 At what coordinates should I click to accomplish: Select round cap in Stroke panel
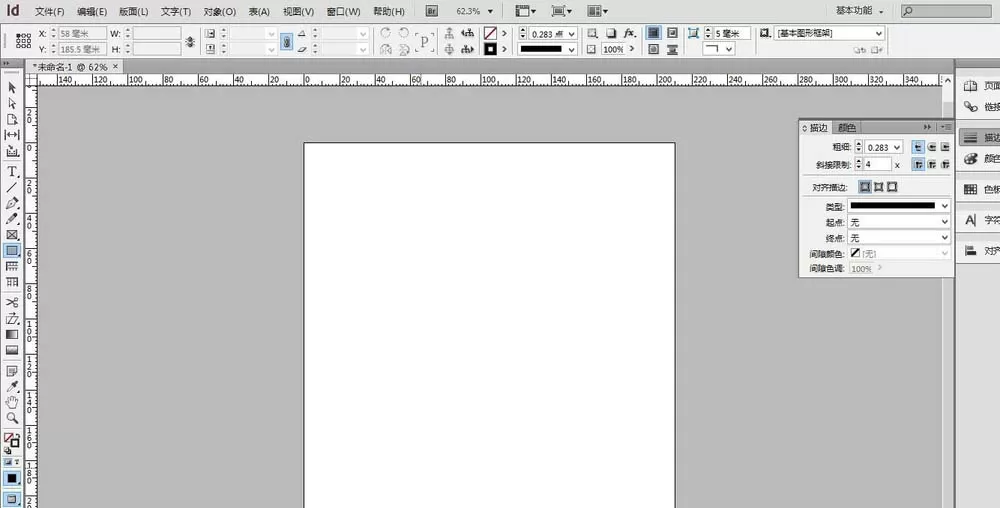[932, 147]
